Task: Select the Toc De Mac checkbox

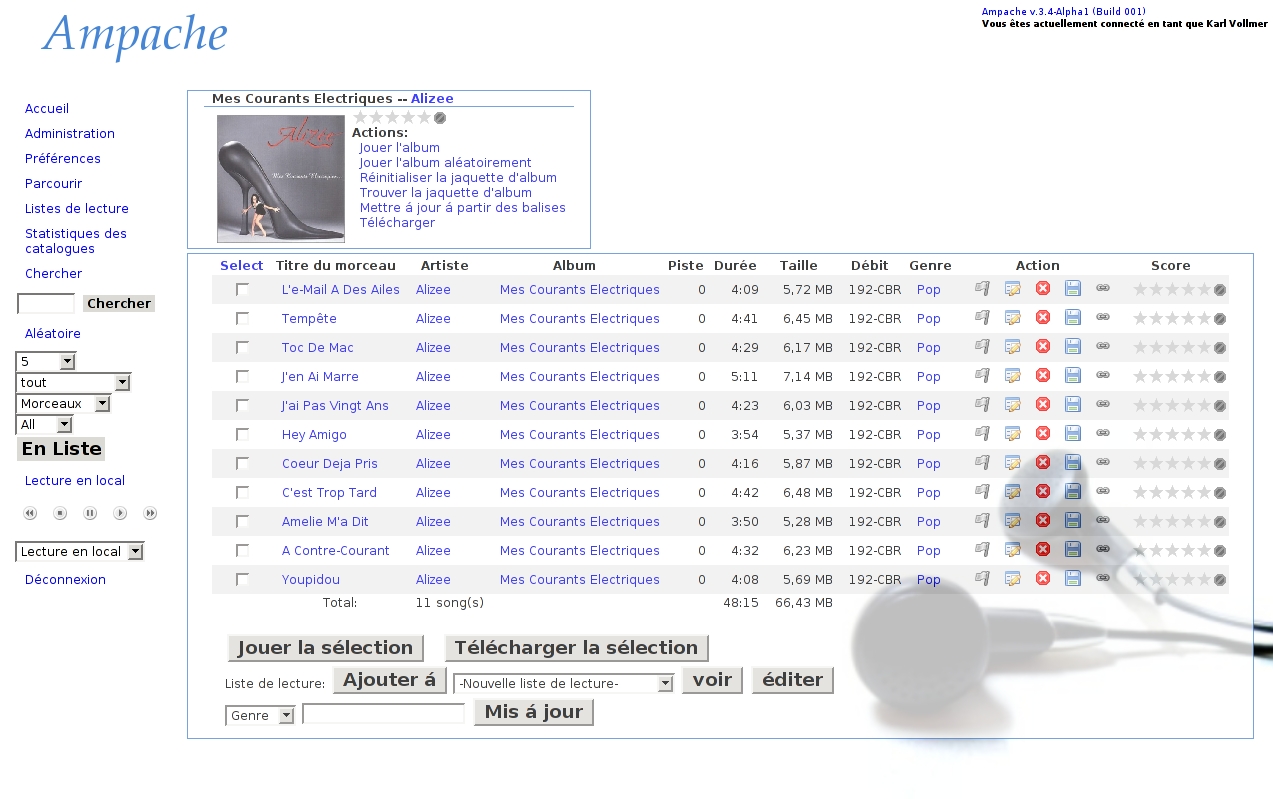Action: click(x=242, y=347)
